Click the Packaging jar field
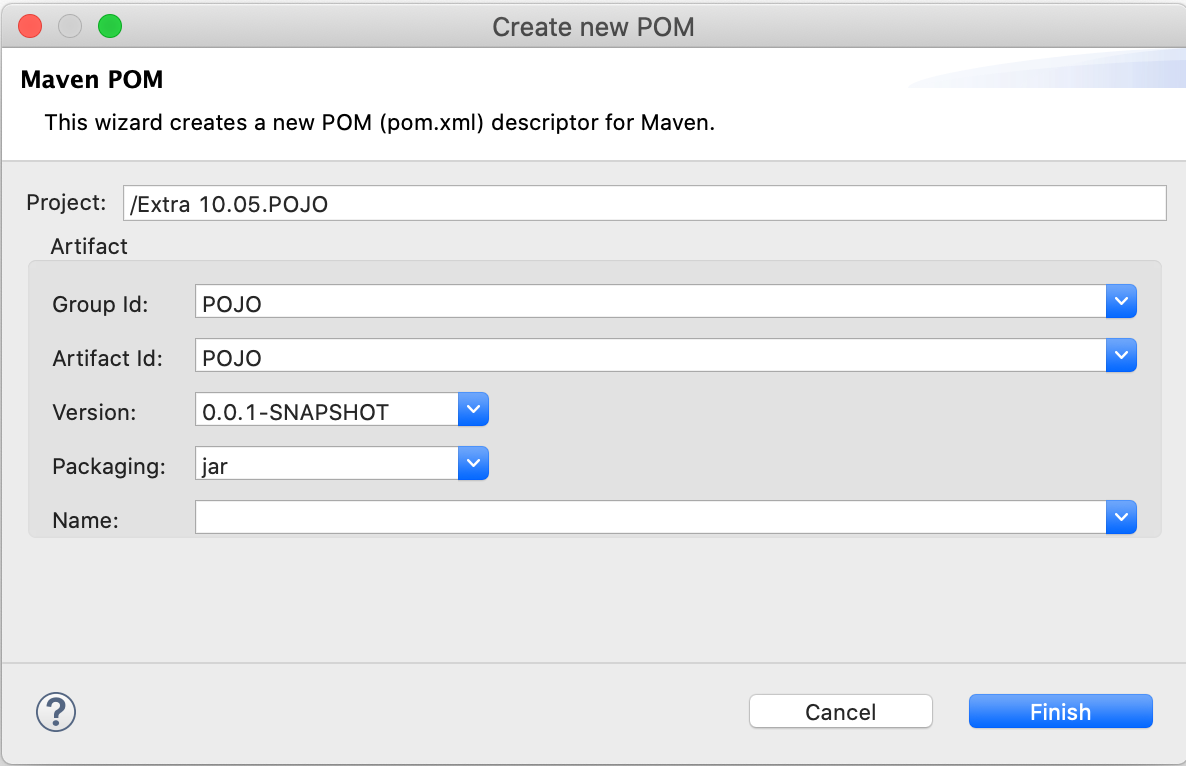This screenshot has height=766, width=1186. pos(327,464)
